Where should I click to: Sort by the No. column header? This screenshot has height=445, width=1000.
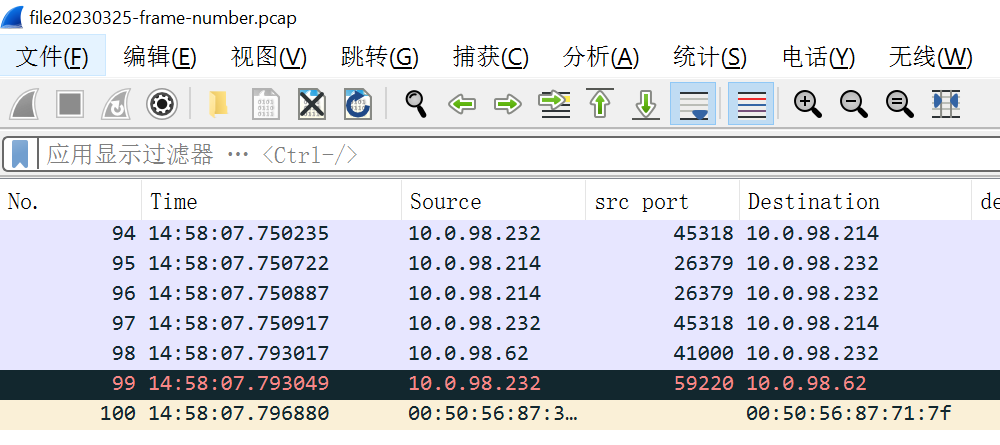pos(70,202)
